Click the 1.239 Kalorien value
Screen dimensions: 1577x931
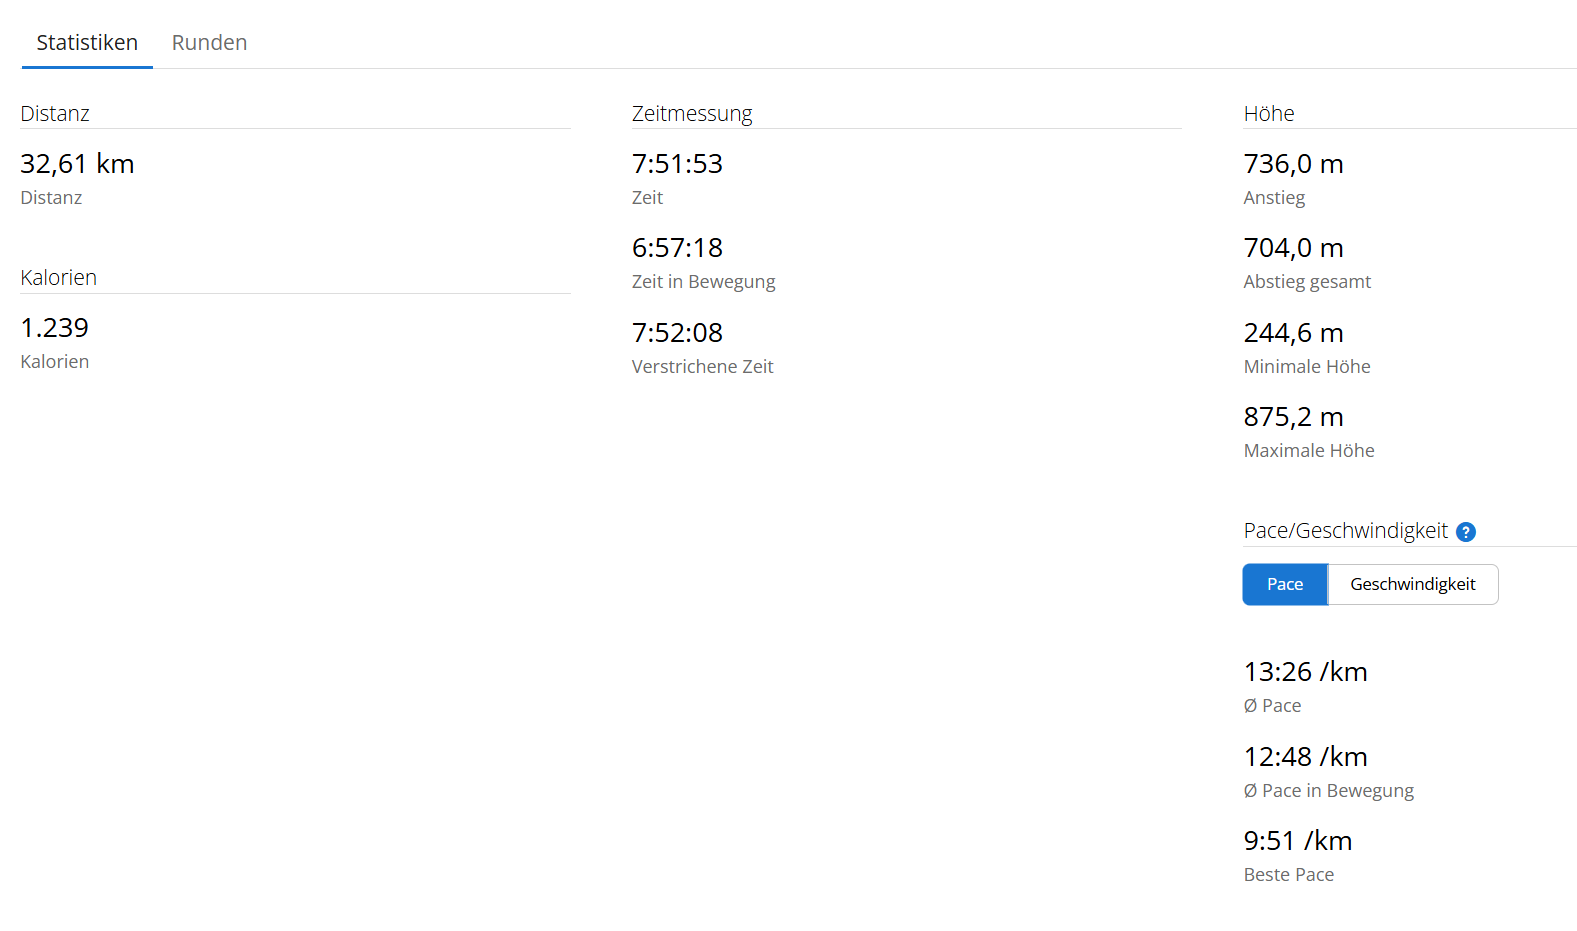pos(54,328)
